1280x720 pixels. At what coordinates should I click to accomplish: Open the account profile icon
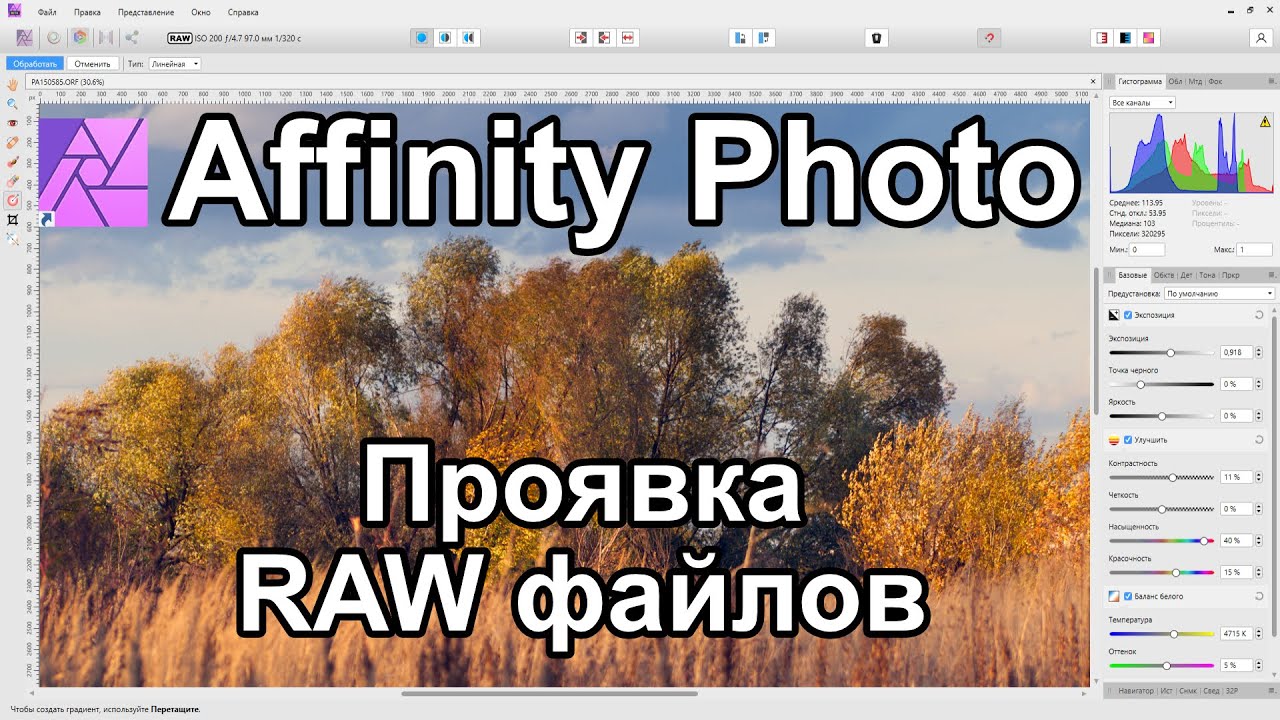pos(1260,38)
